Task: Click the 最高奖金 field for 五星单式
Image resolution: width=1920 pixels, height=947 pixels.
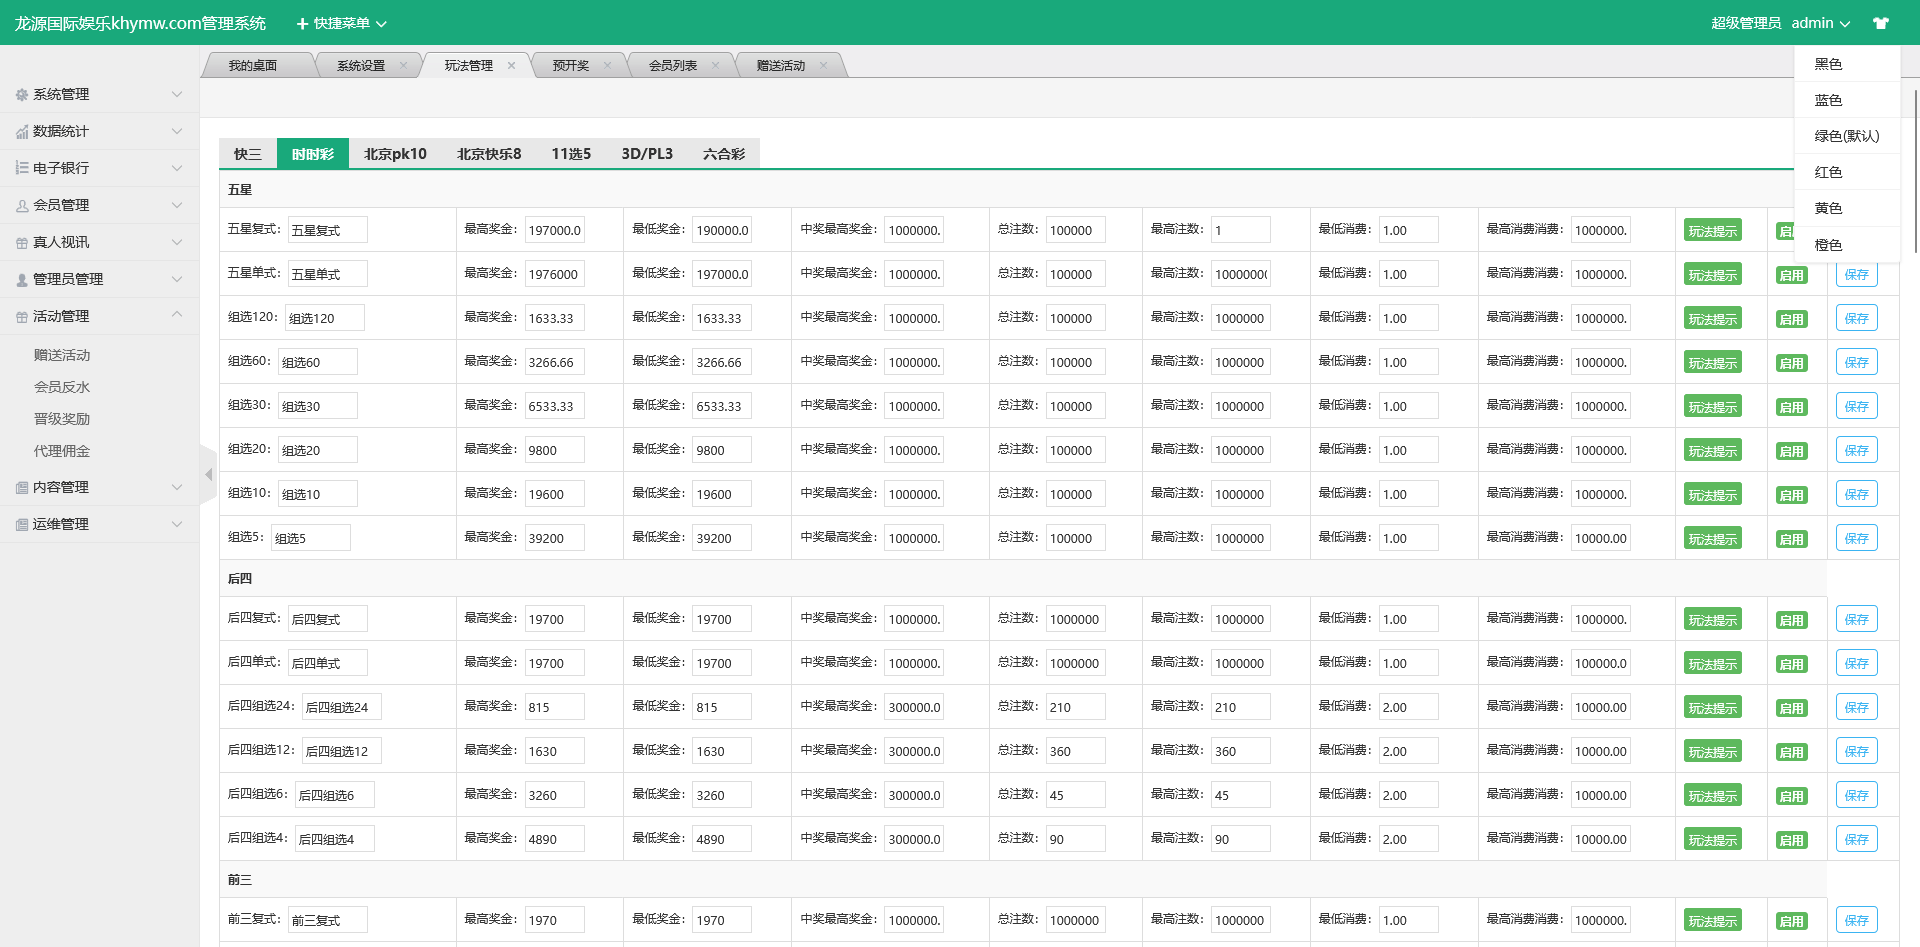Action: click(x=554, y=274)
